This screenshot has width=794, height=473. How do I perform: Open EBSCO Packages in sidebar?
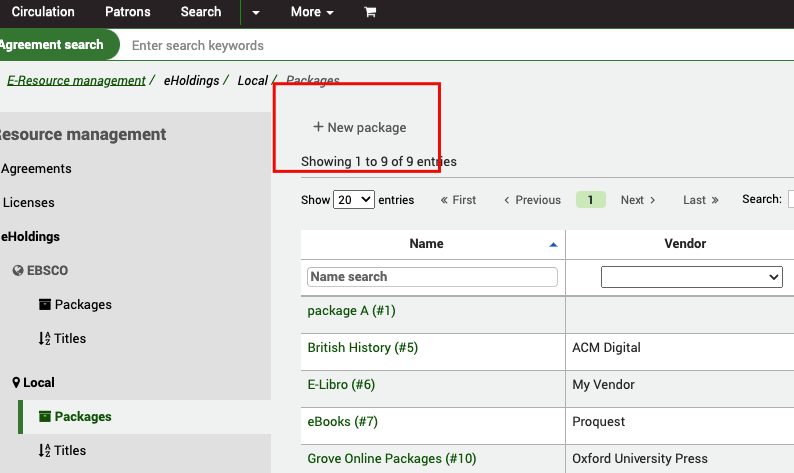(x=82, y=304)
